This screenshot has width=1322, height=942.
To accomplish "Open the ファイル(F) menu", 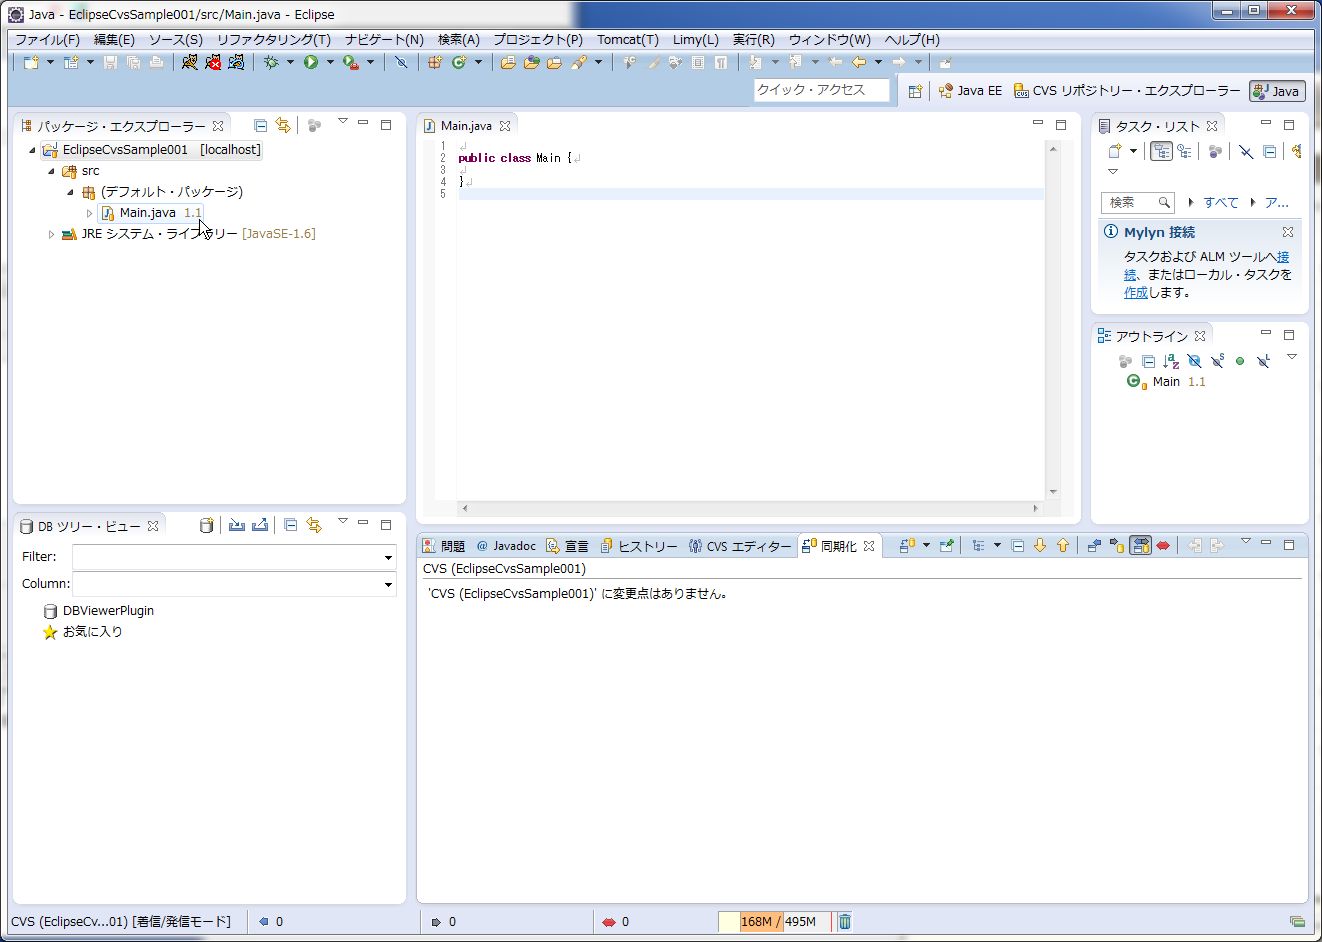I will (x=47, y=40).
